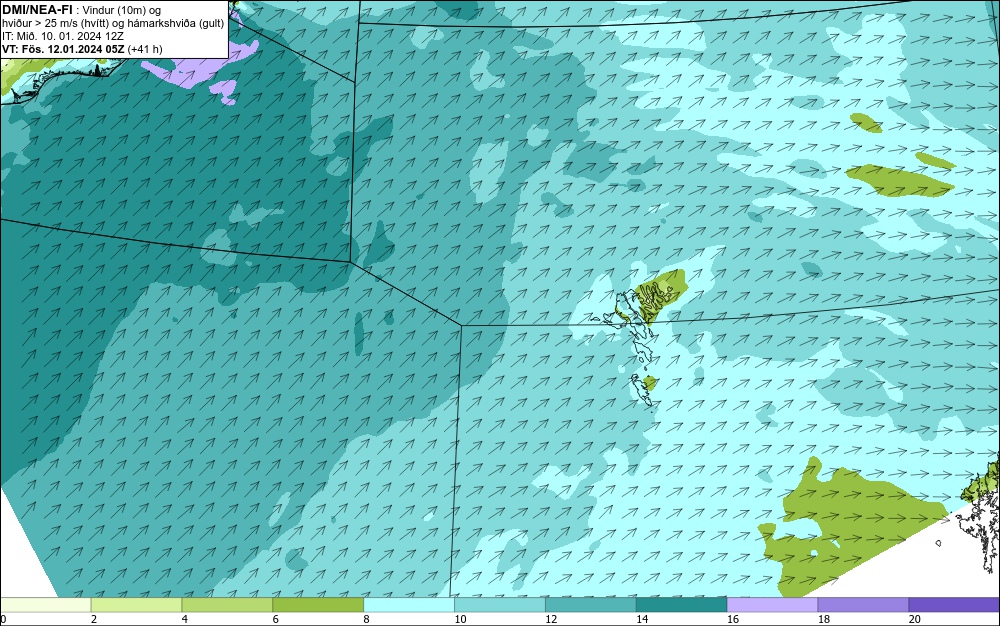Pick the 8–10 m/s pale cyan legend swatch
Viewport: 1000px width, 626px height.
tap(409, 604)
